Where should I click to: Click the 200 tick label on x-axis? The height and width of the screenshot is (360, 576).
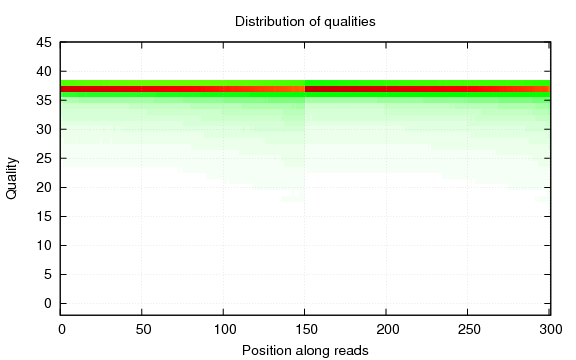(x=388, y=330)
